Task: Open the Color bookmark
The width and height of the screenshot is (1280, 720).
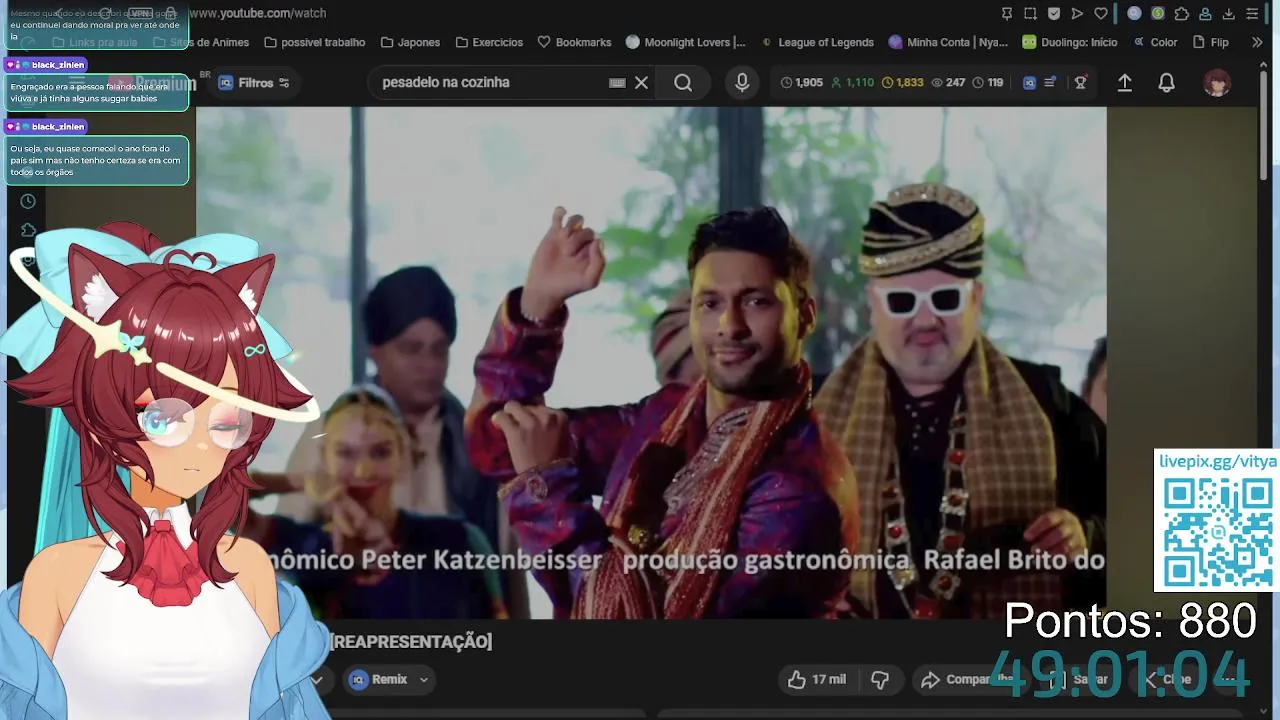Action: 1155,42
